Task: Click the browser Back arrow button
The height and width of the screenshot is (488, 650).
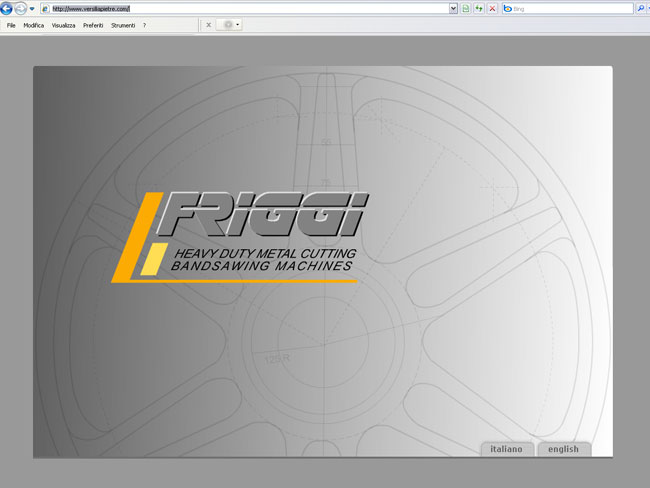Action: (x=6, y=8)
